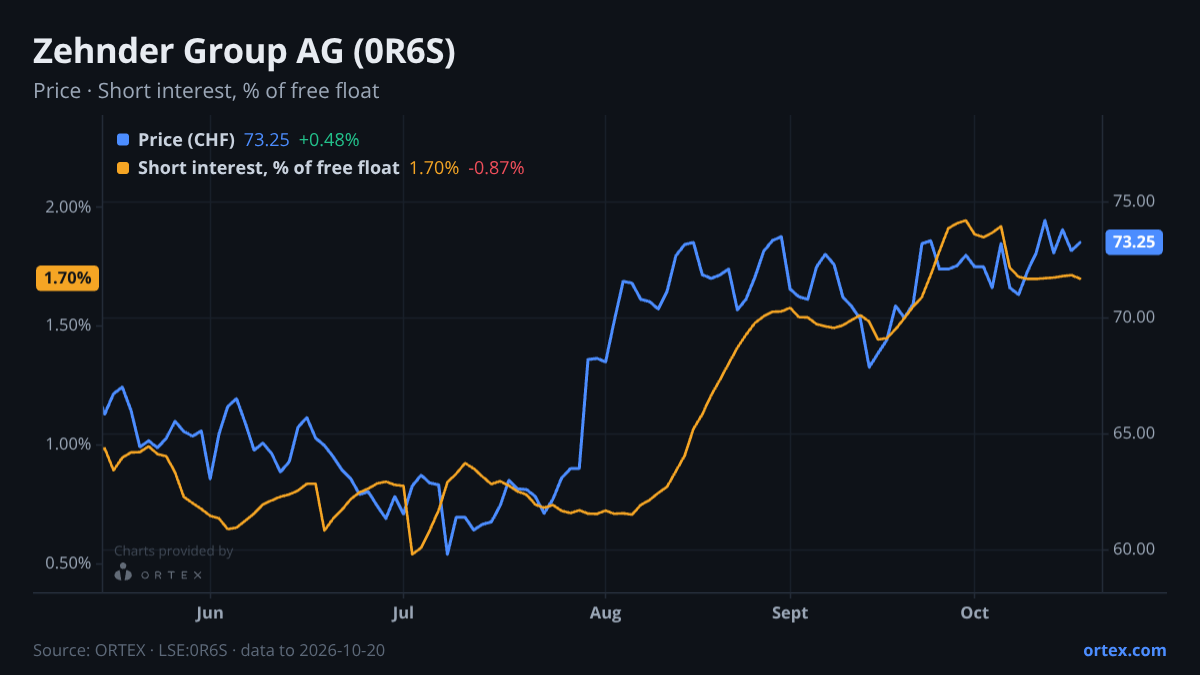Click the 70.00 right axis label

tap(1134, 317)
